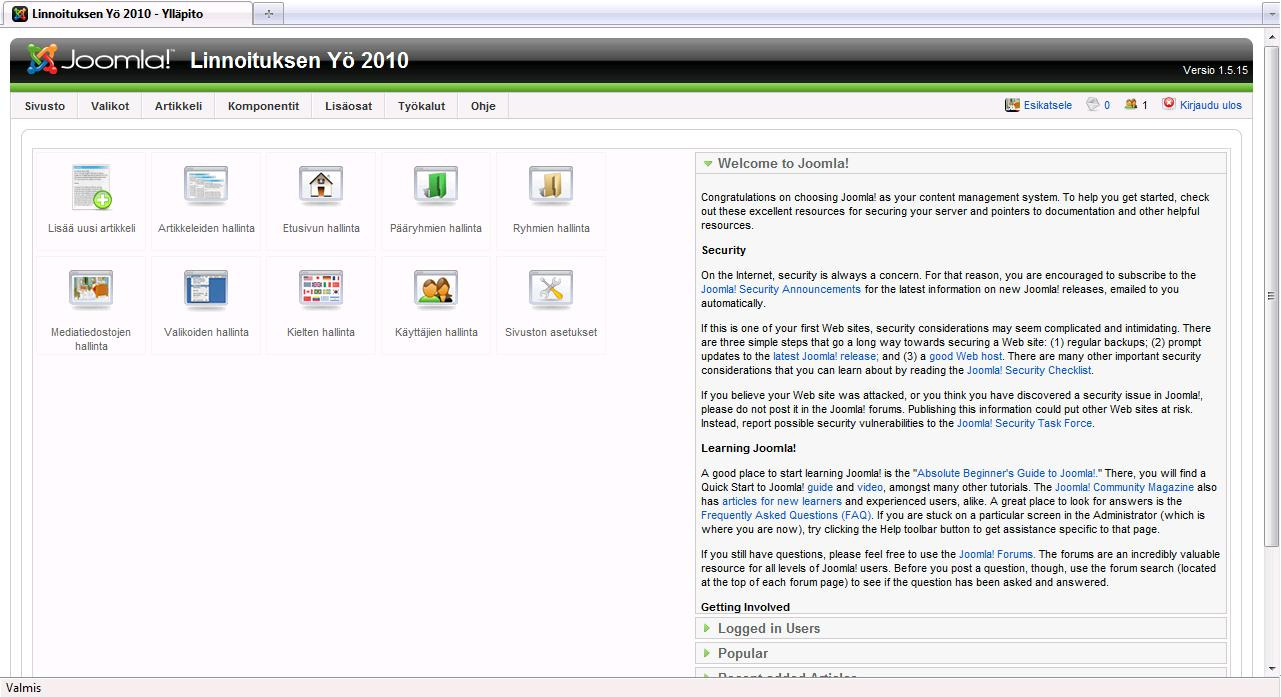This screenshot has height=697, width=1281.
Task: Click the Joomla! logo in header
Action: click(x=99, y=60)
